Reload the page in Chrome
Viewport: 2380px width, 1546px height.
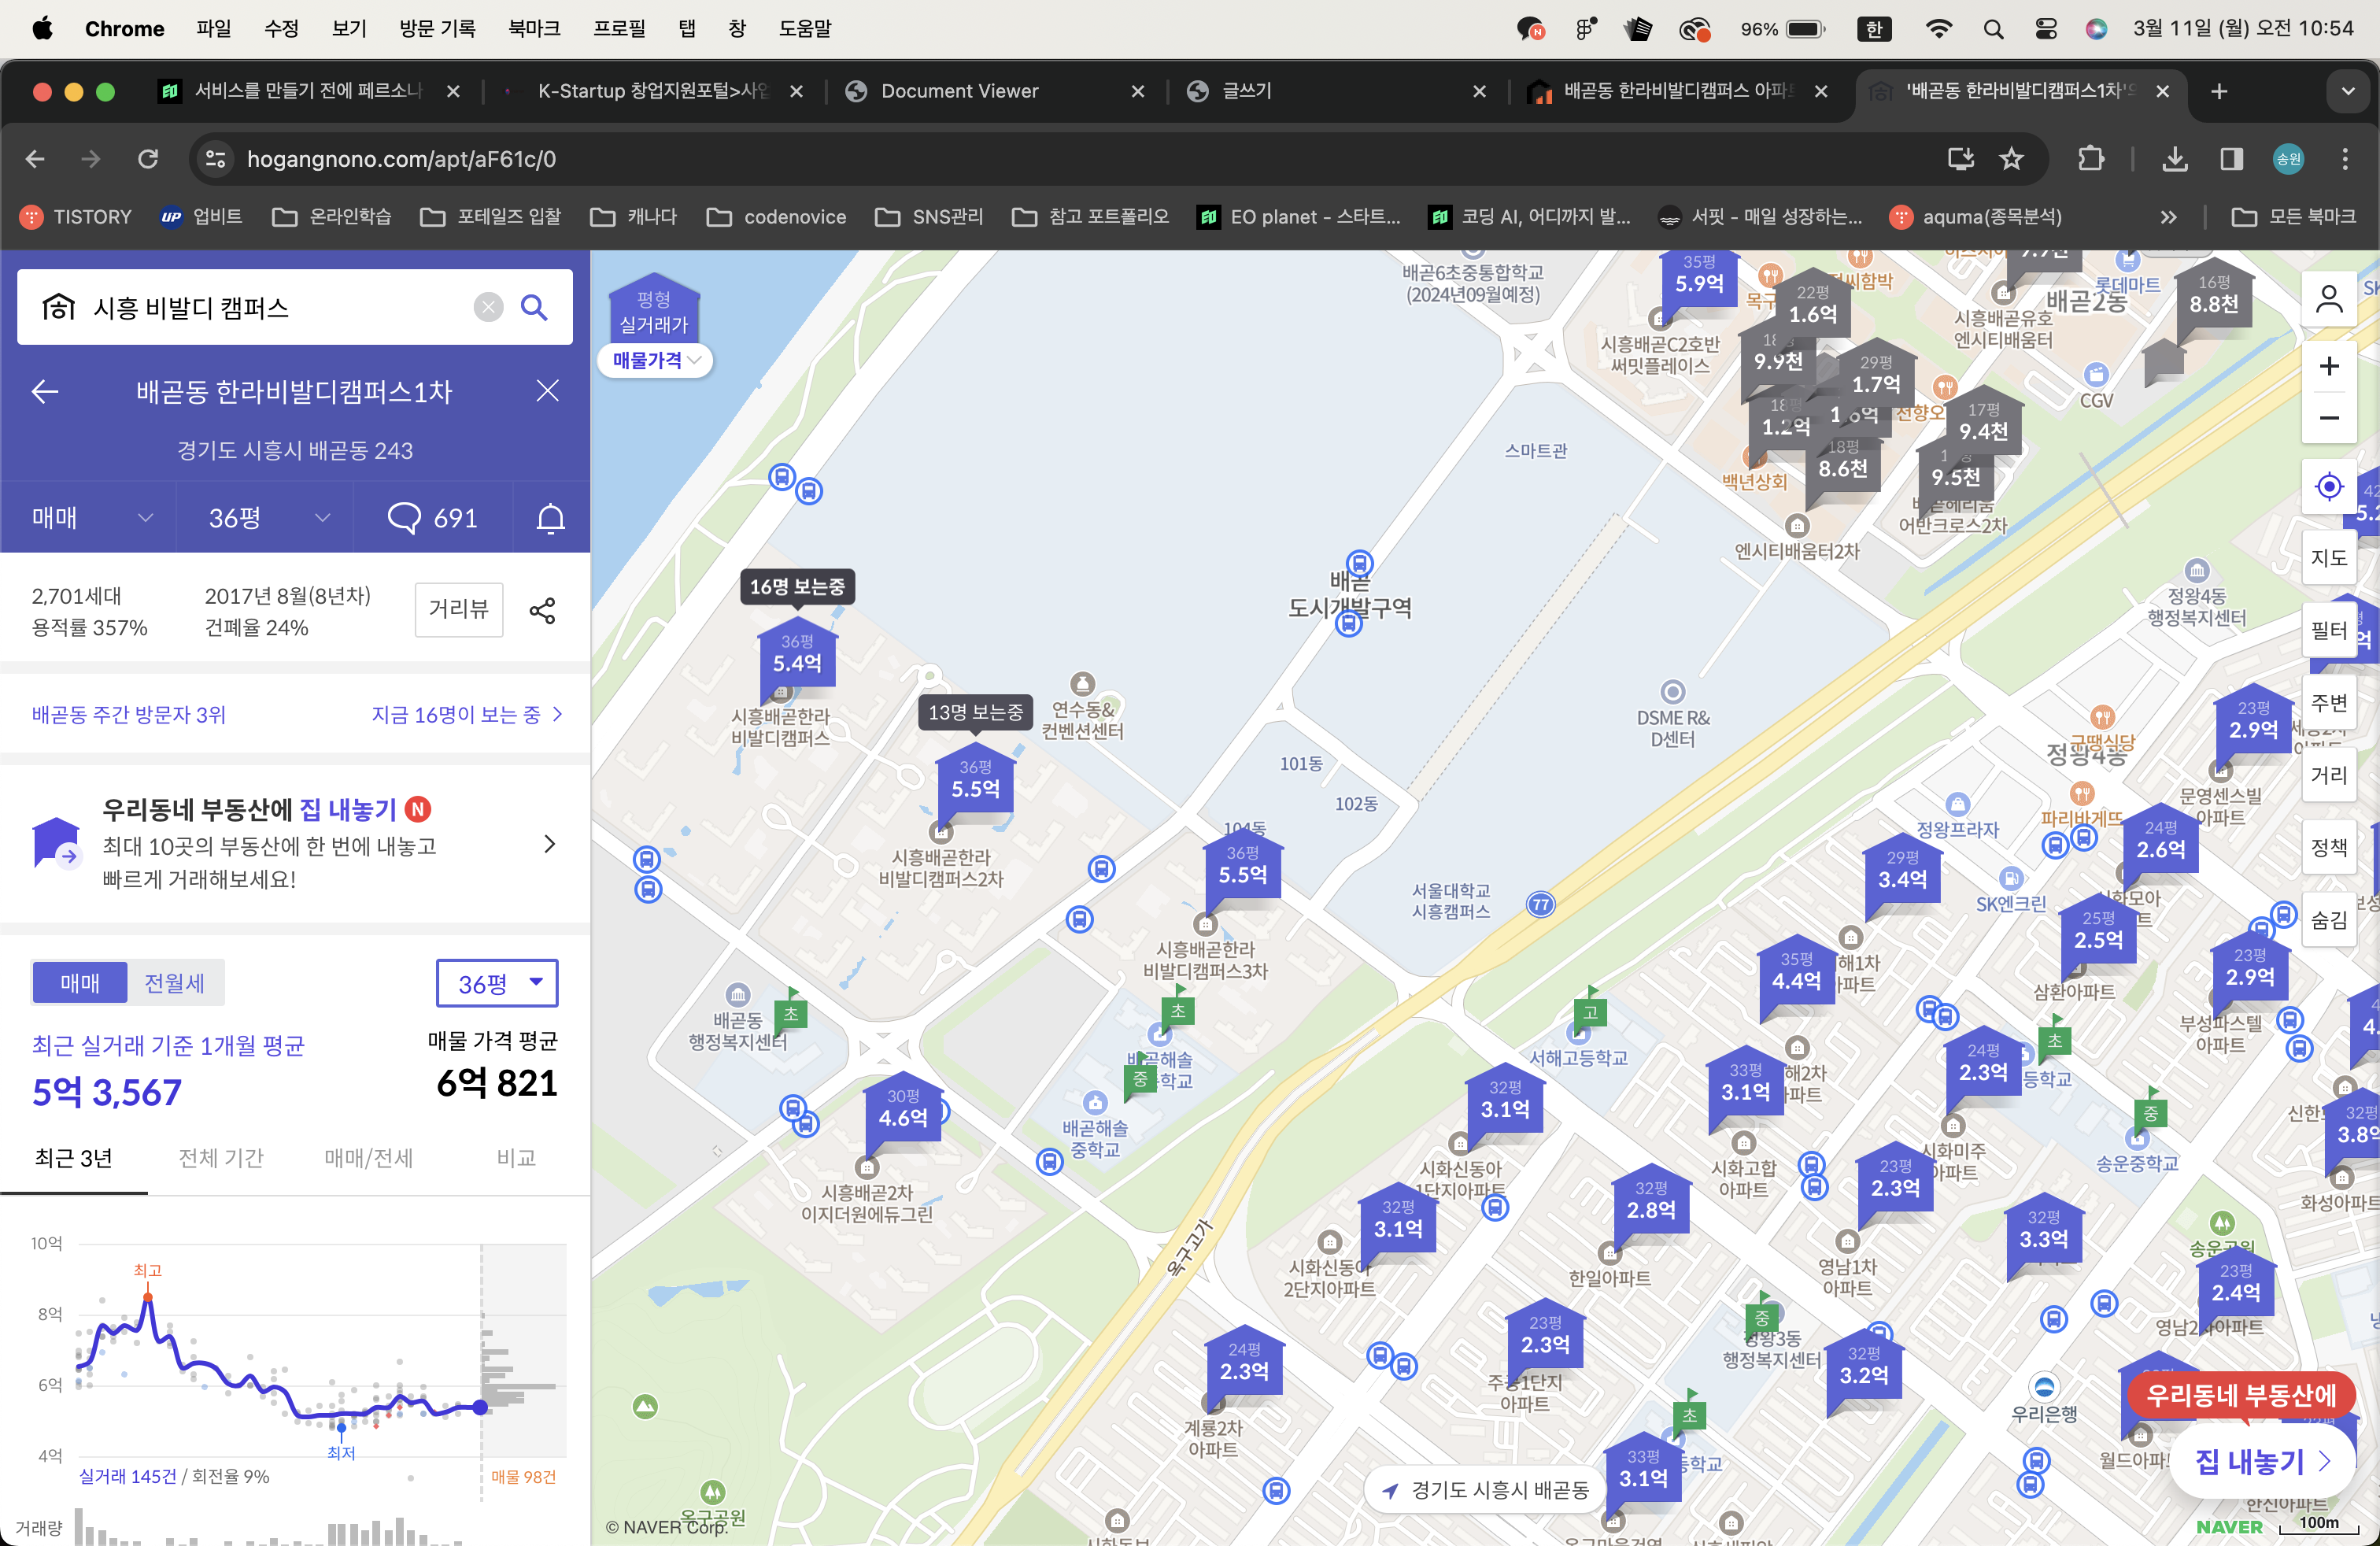pyautogui.click(x=148, y=159)
